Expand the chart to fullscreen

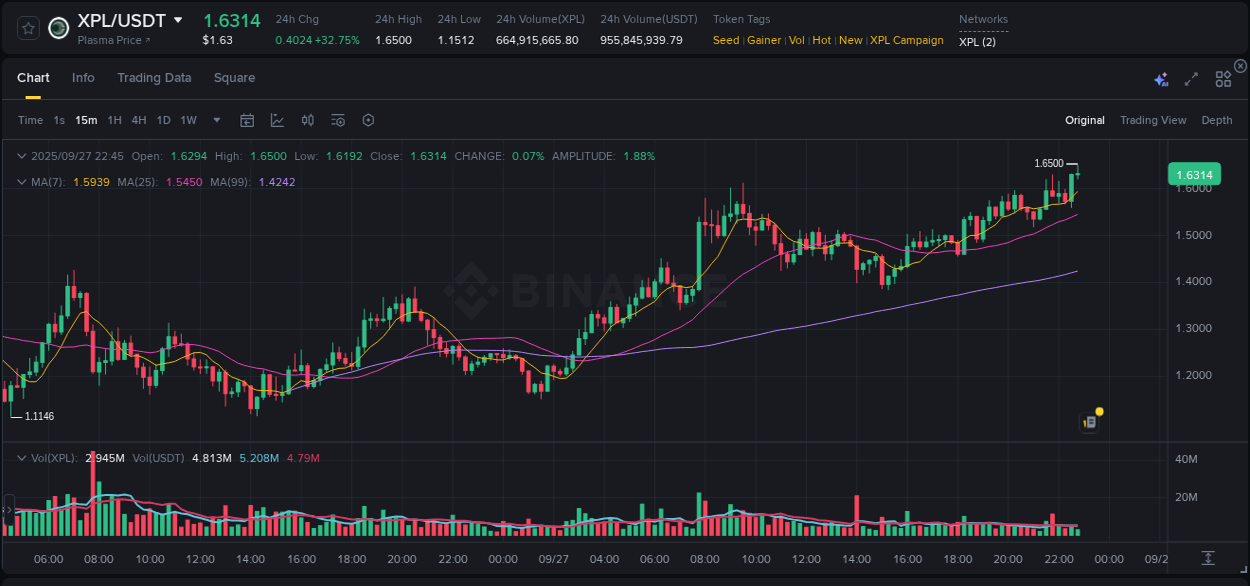pos(1190,79)
